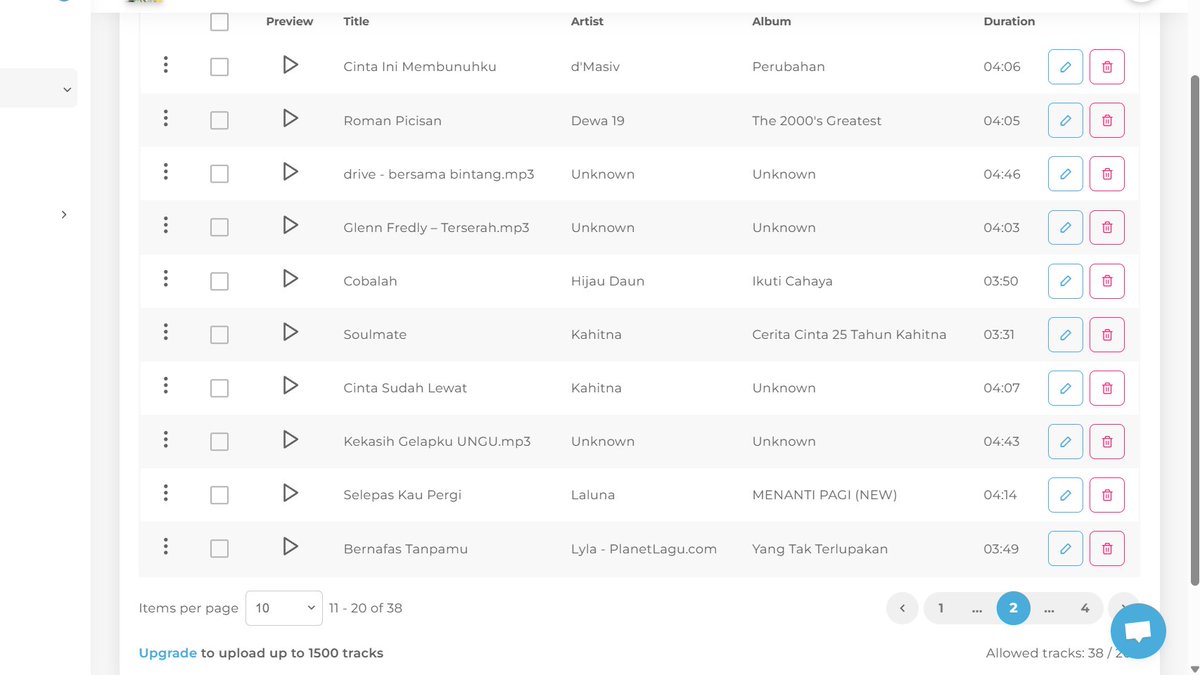Play preview of Selepas Kau Pergi
The width and height of the screenshot is (1200, 675).
pos(290,493)
